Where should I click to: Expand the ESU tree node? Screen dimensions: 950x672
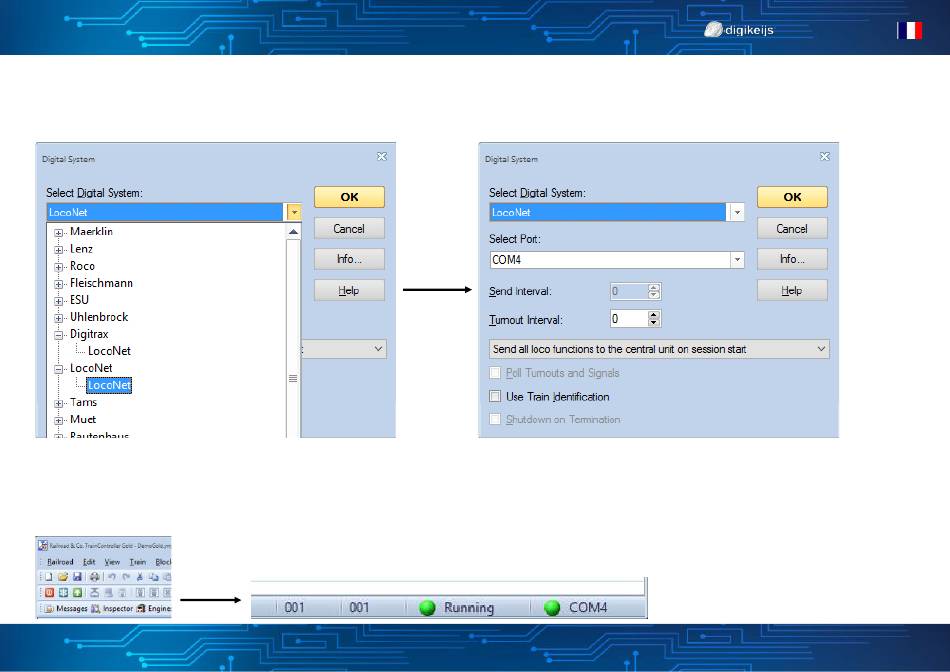(x=59, y=301)
